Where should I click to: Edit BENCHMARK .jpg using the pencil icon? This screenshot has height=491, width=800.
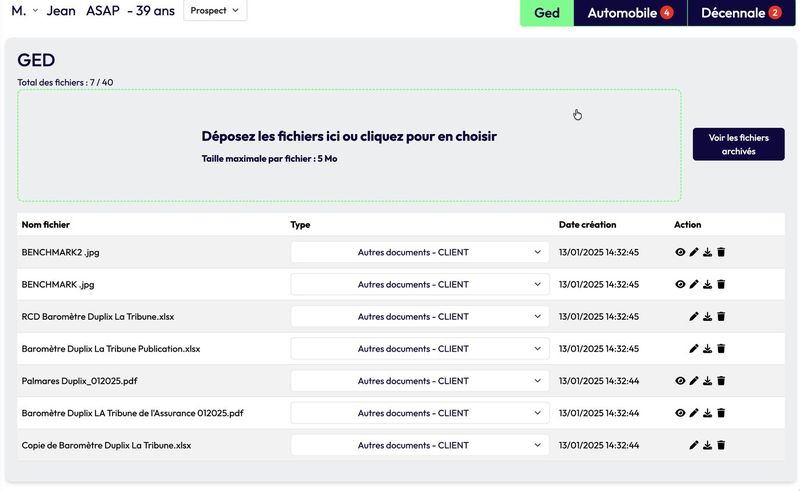(x=694, y=284)
